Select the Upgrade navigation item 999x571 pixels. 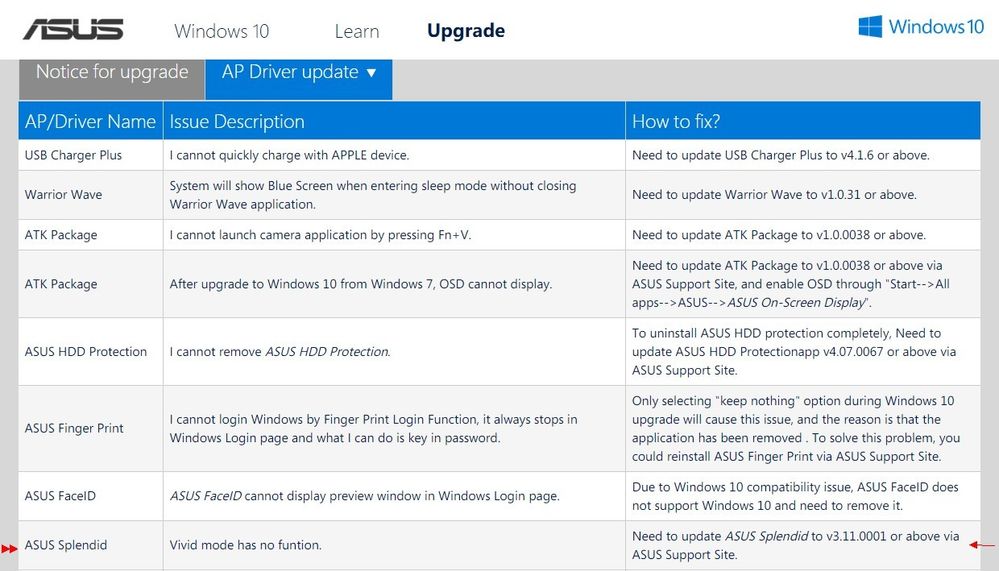[x=465, y=31]
